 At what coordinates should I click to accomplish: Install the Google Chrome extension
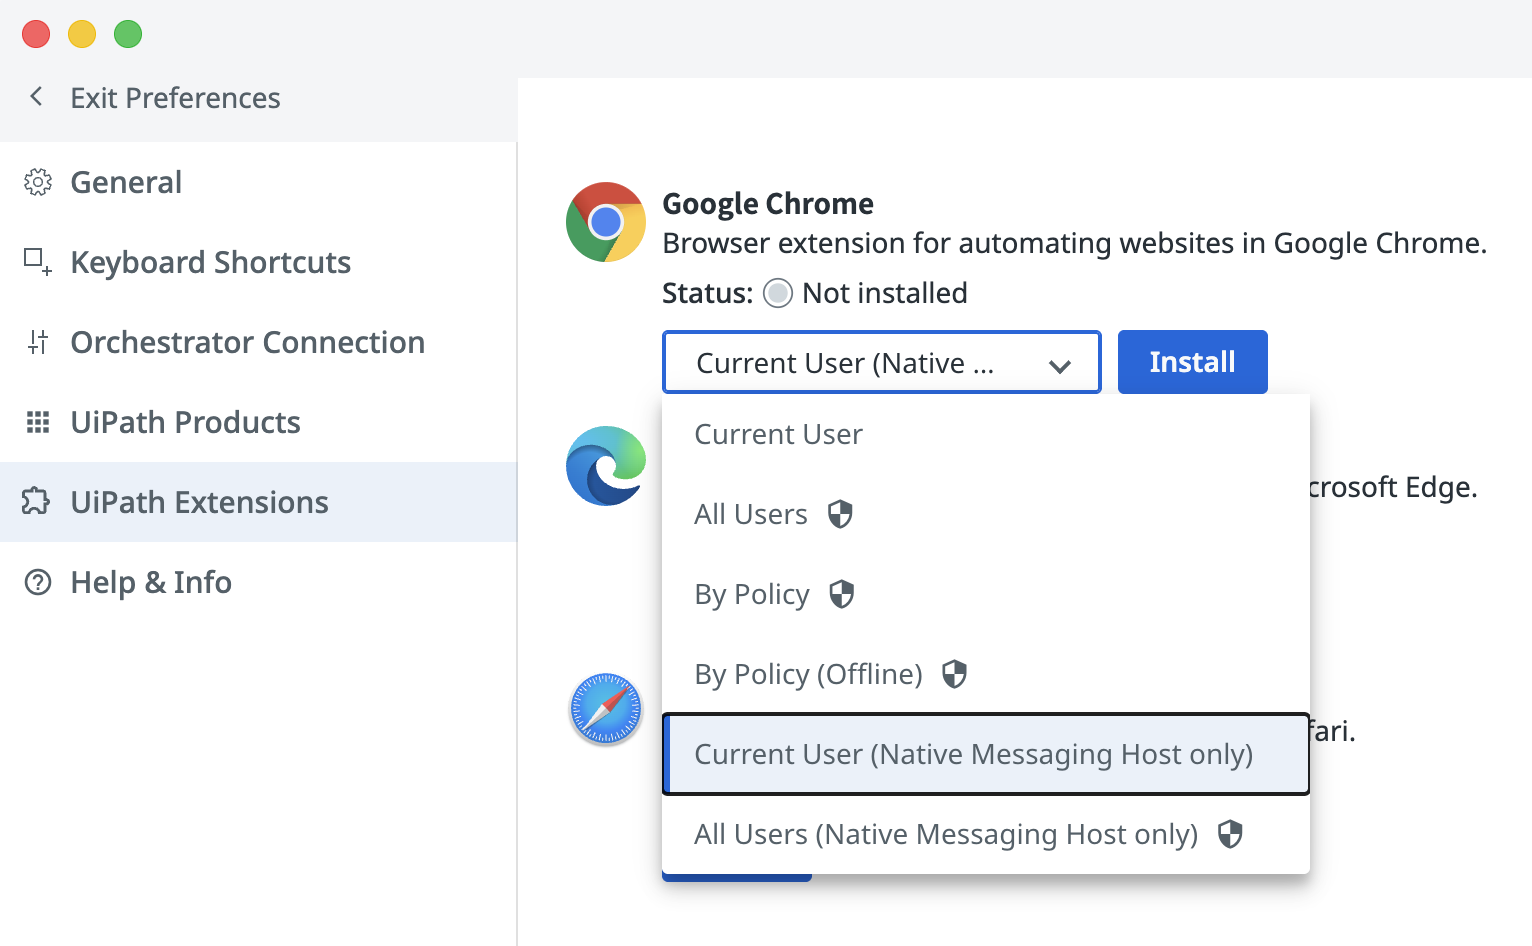1192,362
